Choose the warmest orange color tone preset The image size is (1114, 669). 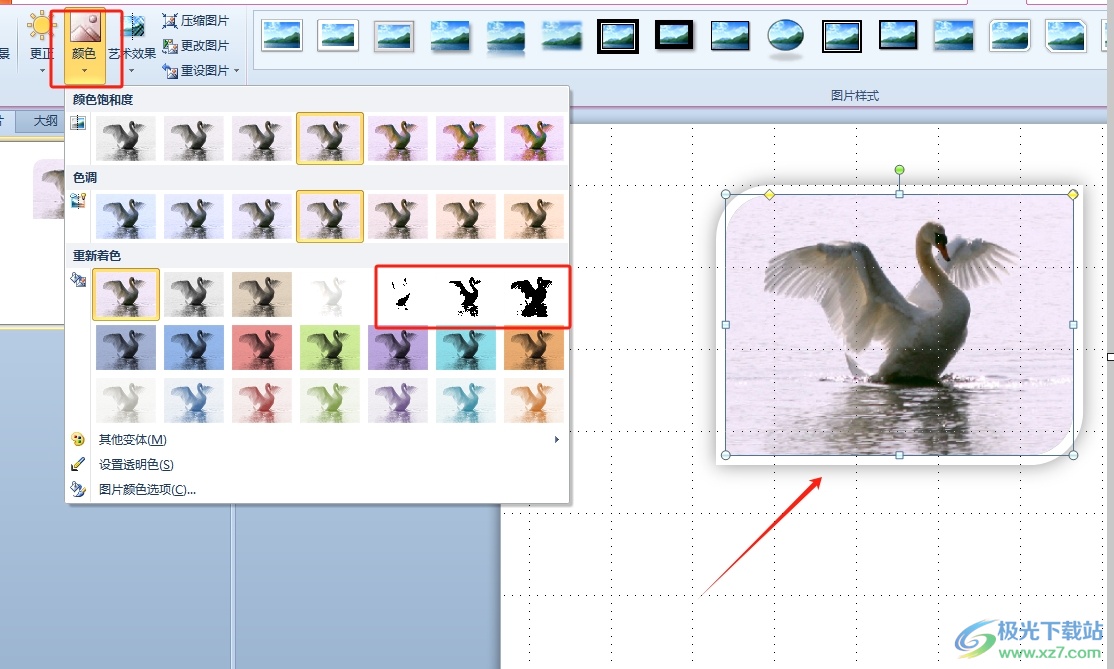tap(534, 216)
